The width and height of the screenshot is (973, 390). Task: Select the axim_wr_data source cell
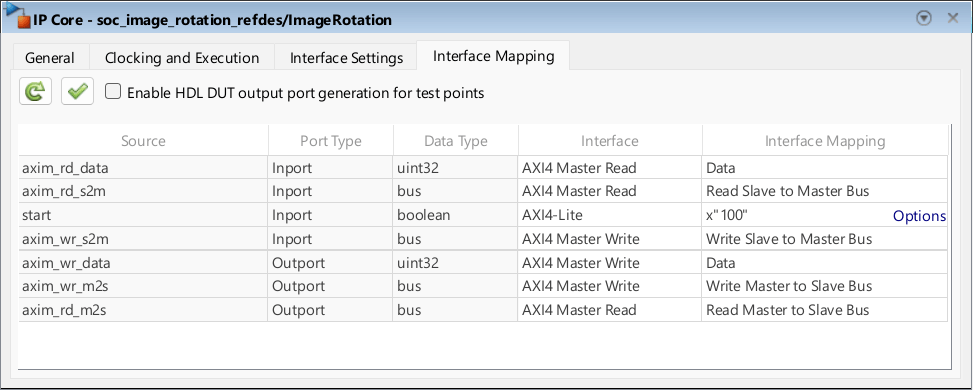pyautogui.click(x=143, y=263)
